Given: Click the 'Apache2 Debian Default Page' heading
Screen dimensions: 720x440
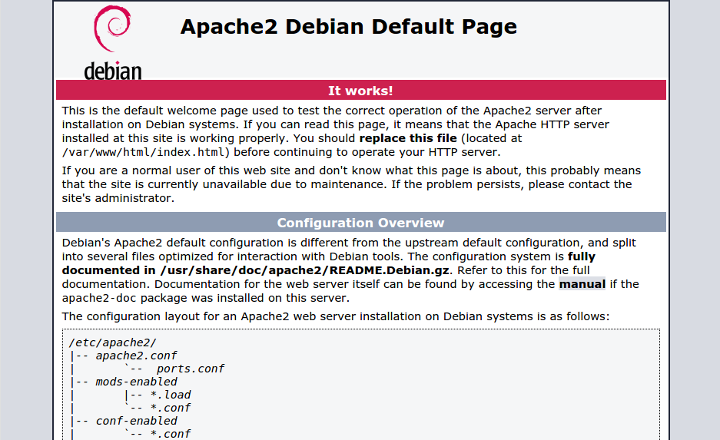Looking at the screenshot, I should coord(349,27).
